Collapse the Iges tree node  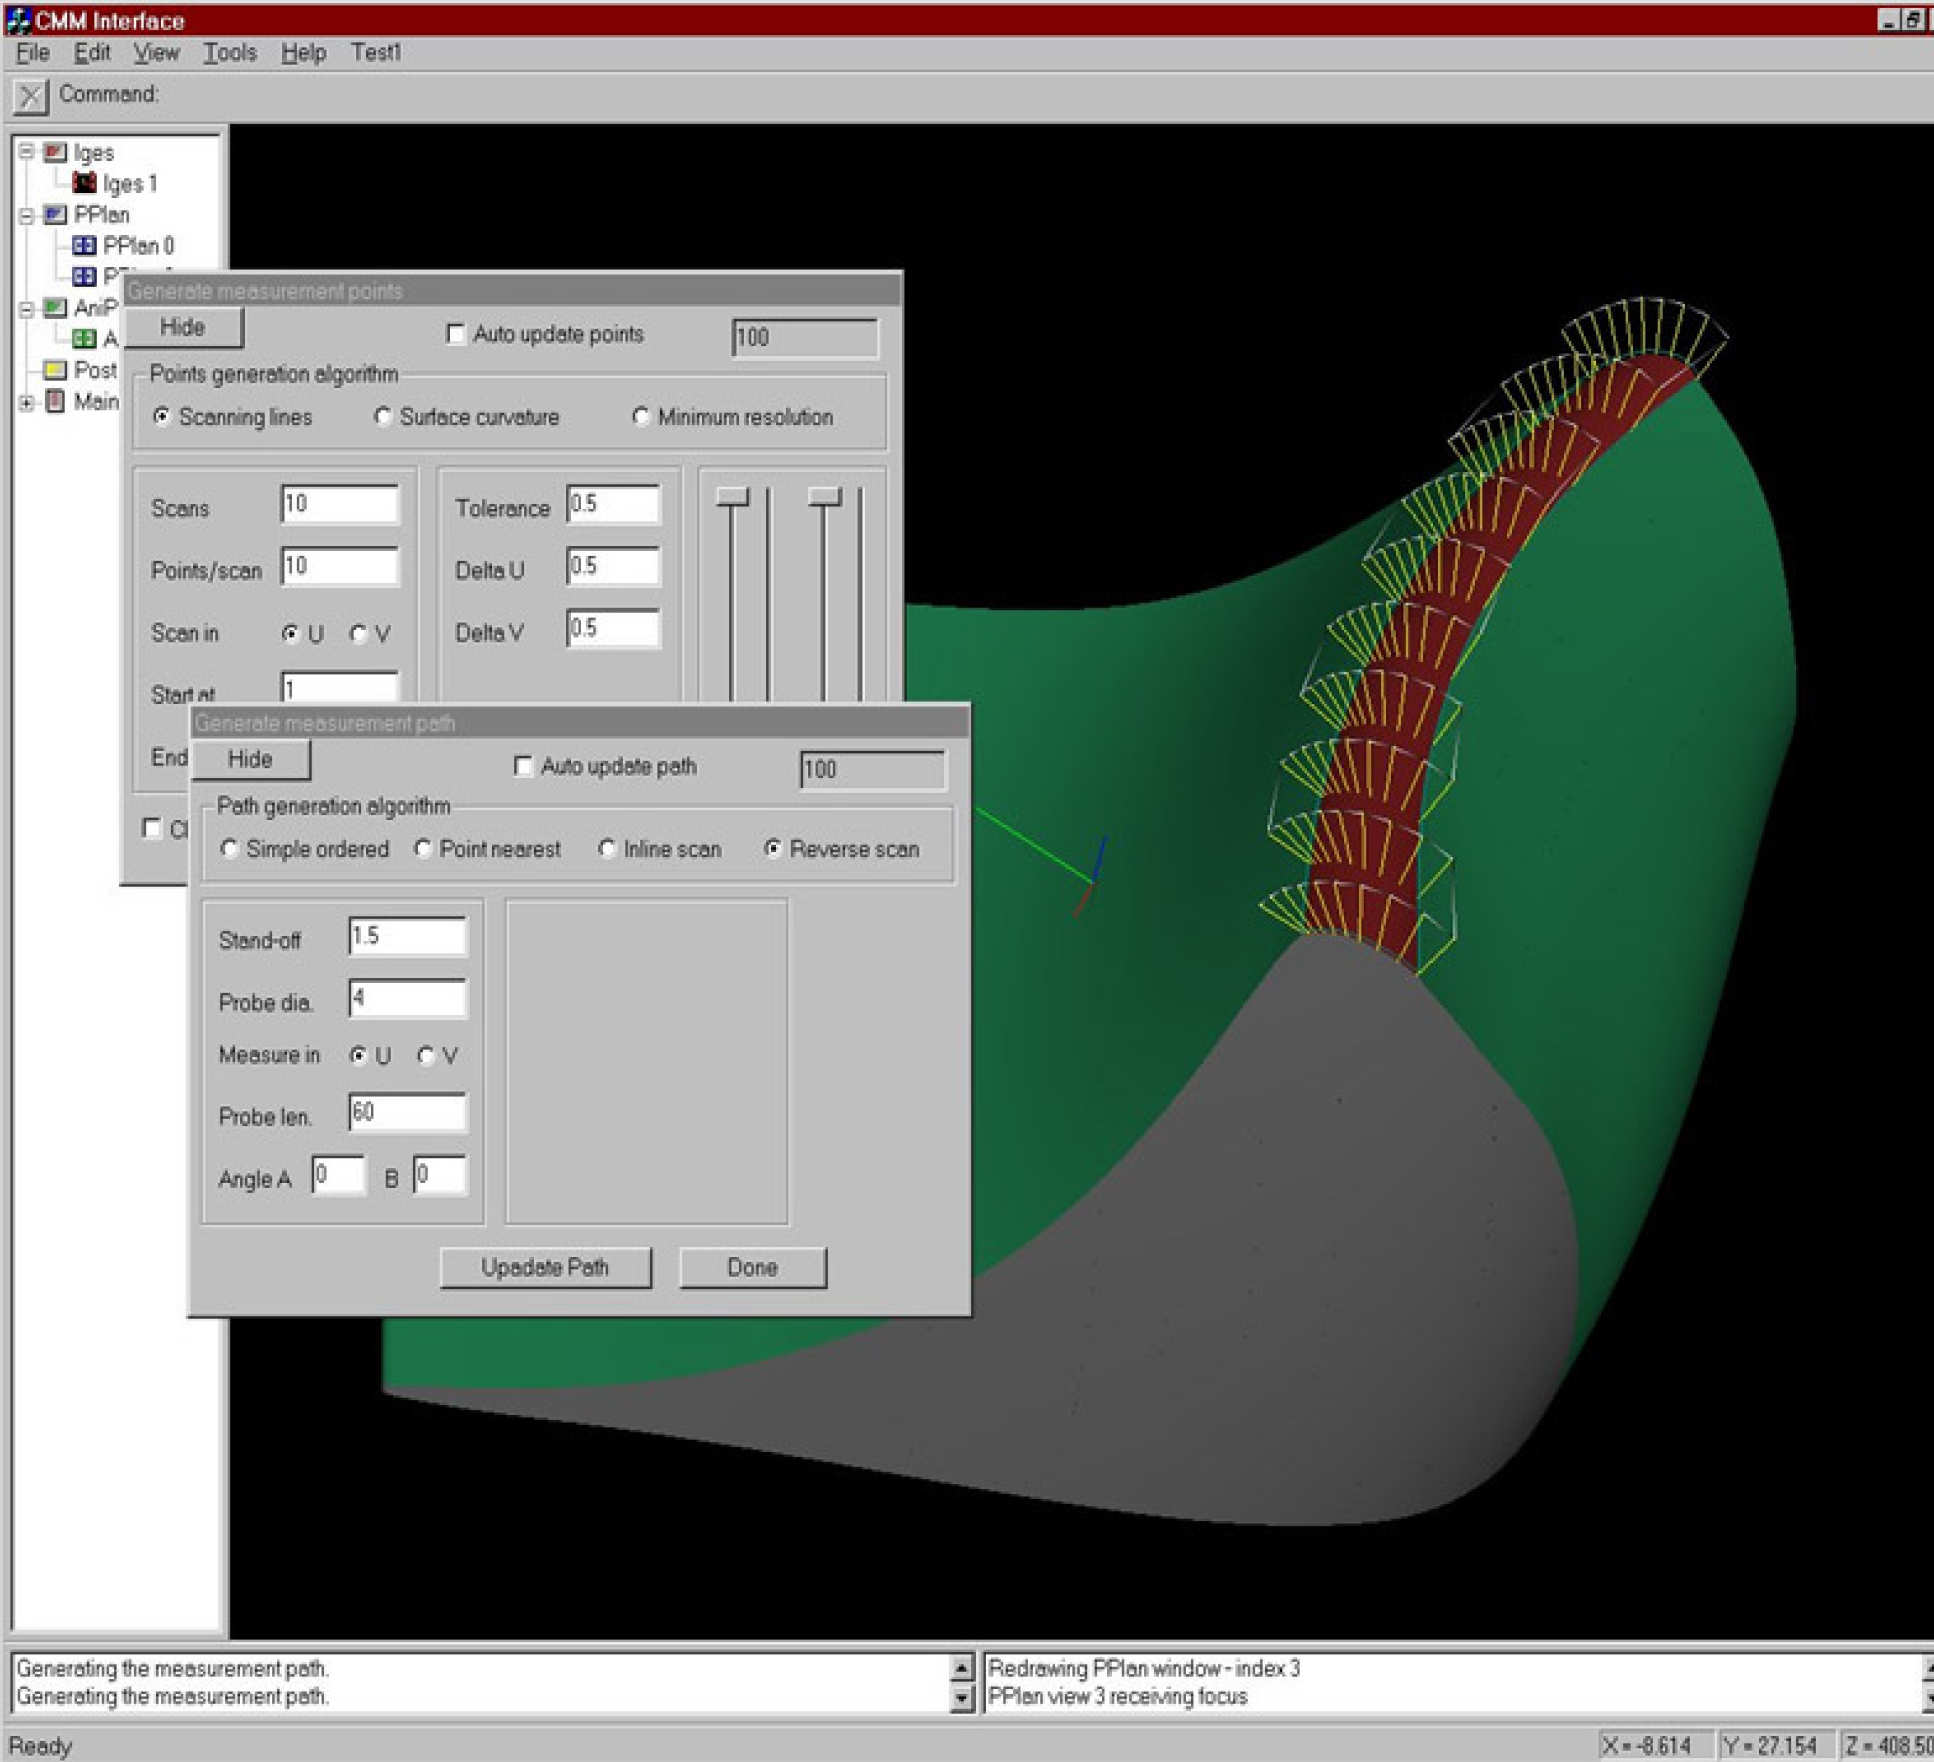pyautogui.click(x=27, y=152)
